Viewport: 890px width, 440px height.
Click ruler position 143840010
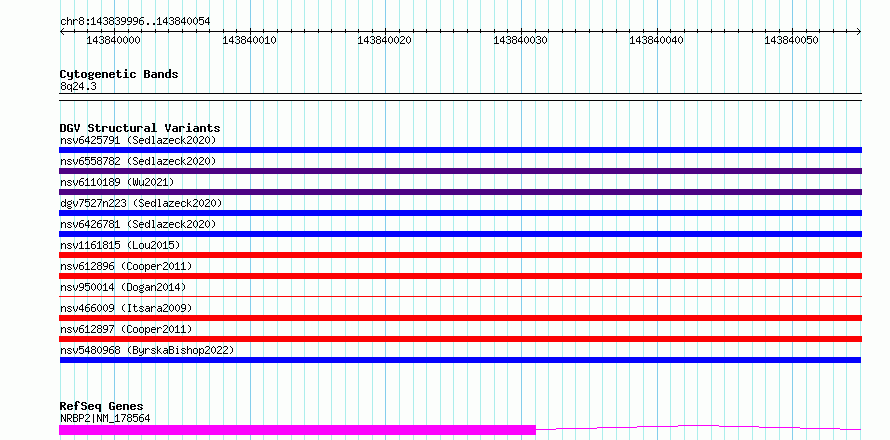pyautogui.click(x=249, y=40)
